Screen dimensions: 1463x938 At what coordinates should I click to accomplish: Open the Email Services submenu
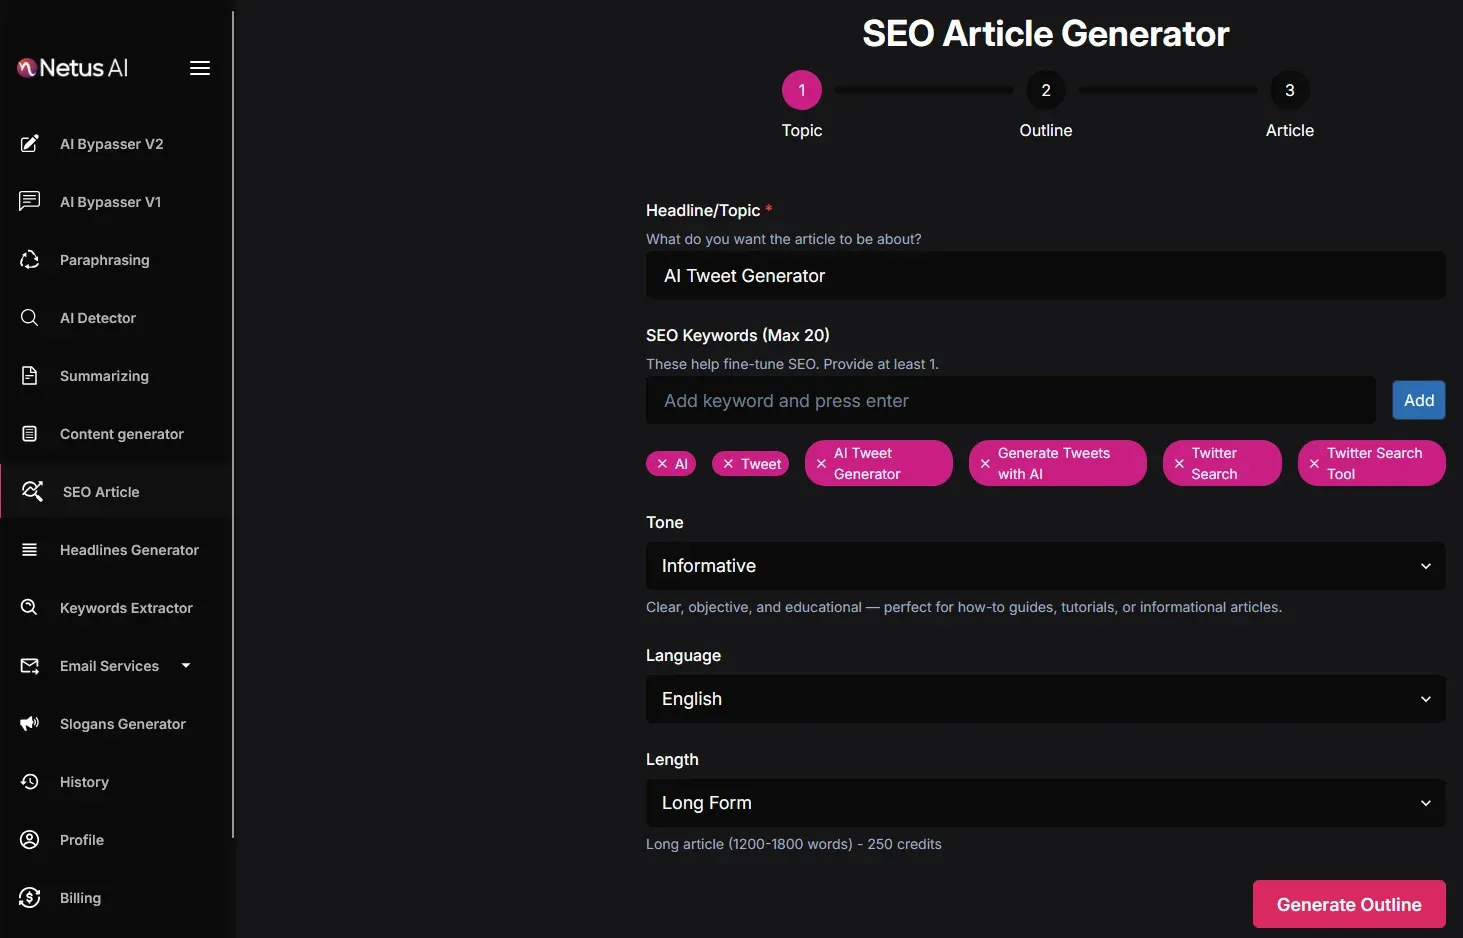click(109, 666)
